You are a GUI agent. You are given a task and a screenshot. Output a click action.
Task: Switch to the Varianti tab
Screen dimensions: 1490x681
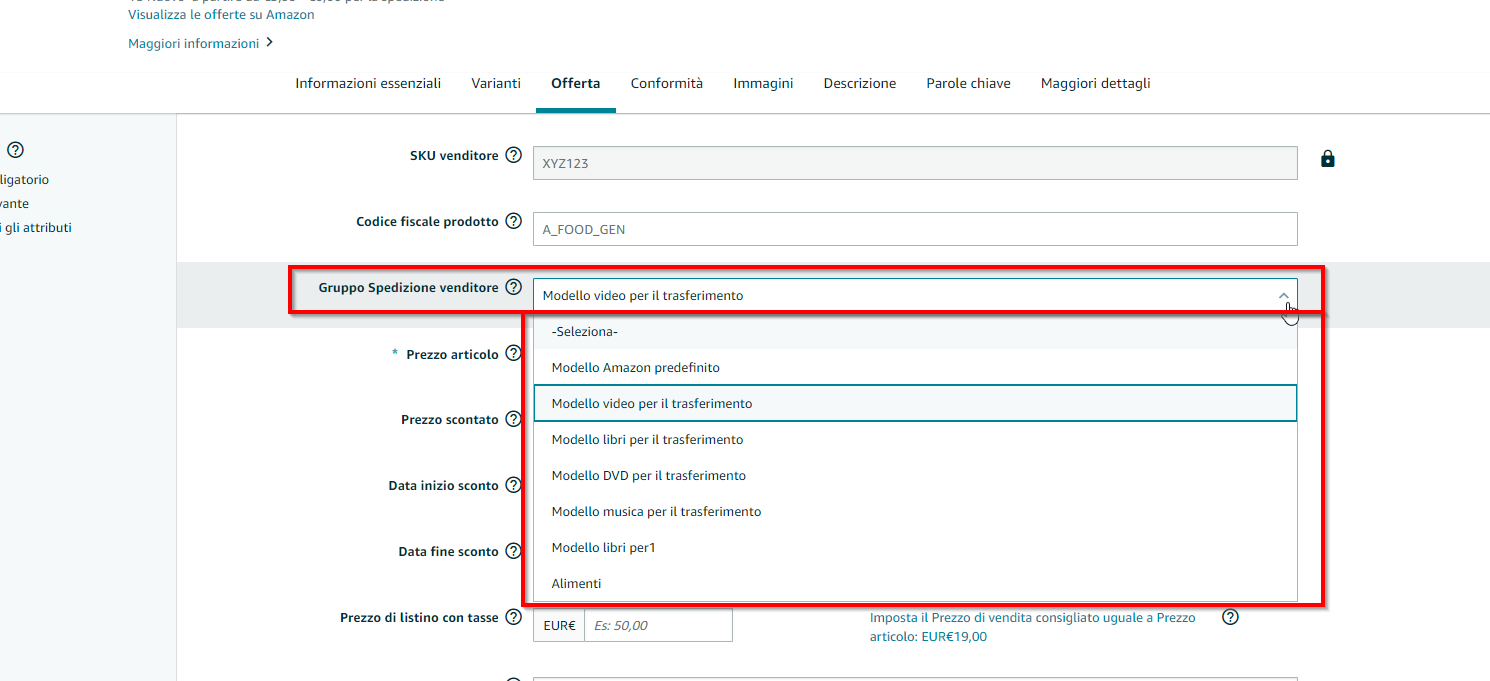point(496,83)
